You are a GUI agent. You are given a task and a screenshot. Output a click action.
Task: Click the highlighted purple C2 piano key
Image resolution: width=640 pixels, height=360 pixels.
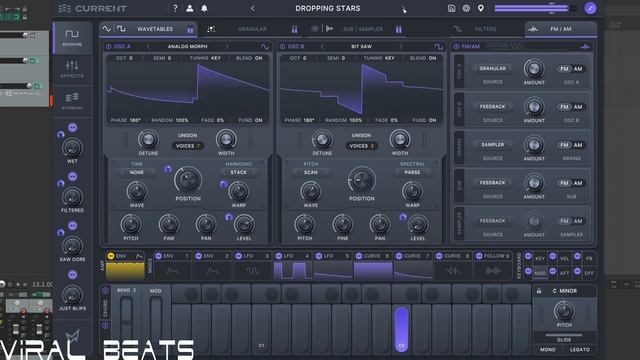[x=402, y=329]
